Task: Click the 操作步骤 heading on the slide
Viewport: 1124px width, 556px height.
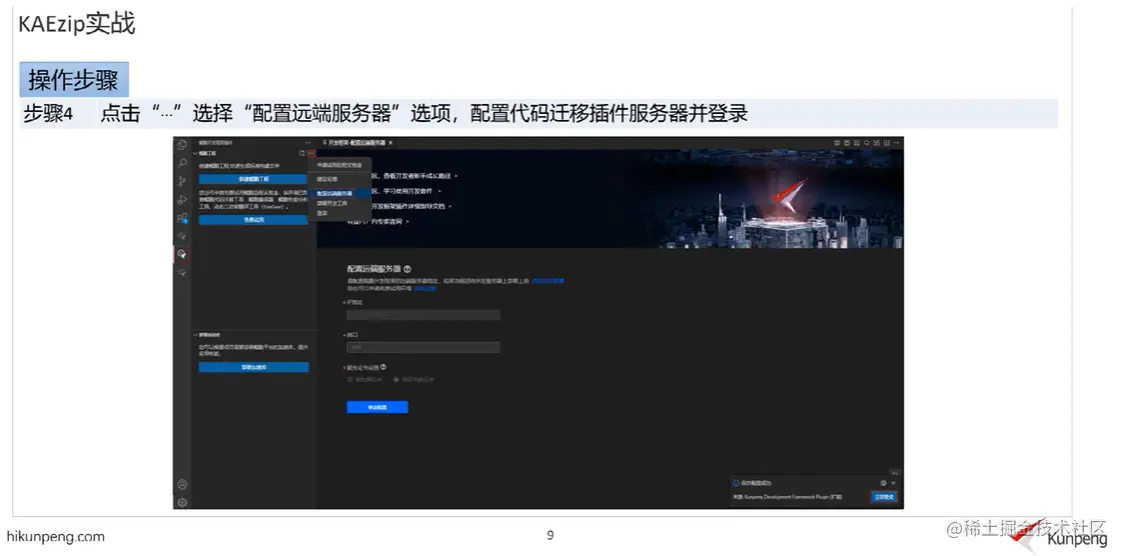Action: (74, 80)
